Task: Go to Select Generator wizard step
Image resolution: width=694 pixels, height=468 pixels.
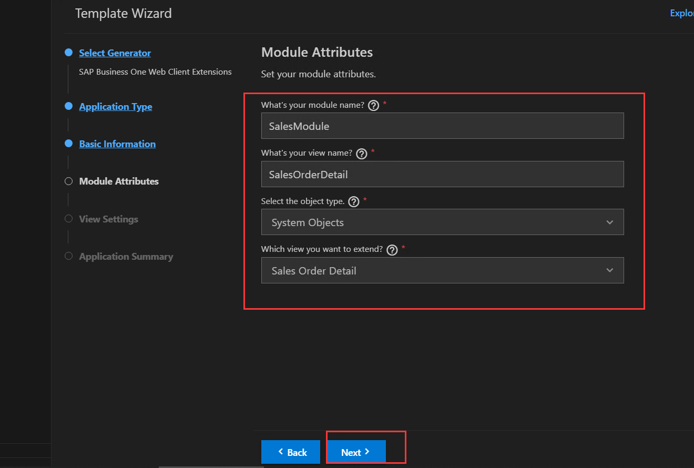Action: [115, 53]
